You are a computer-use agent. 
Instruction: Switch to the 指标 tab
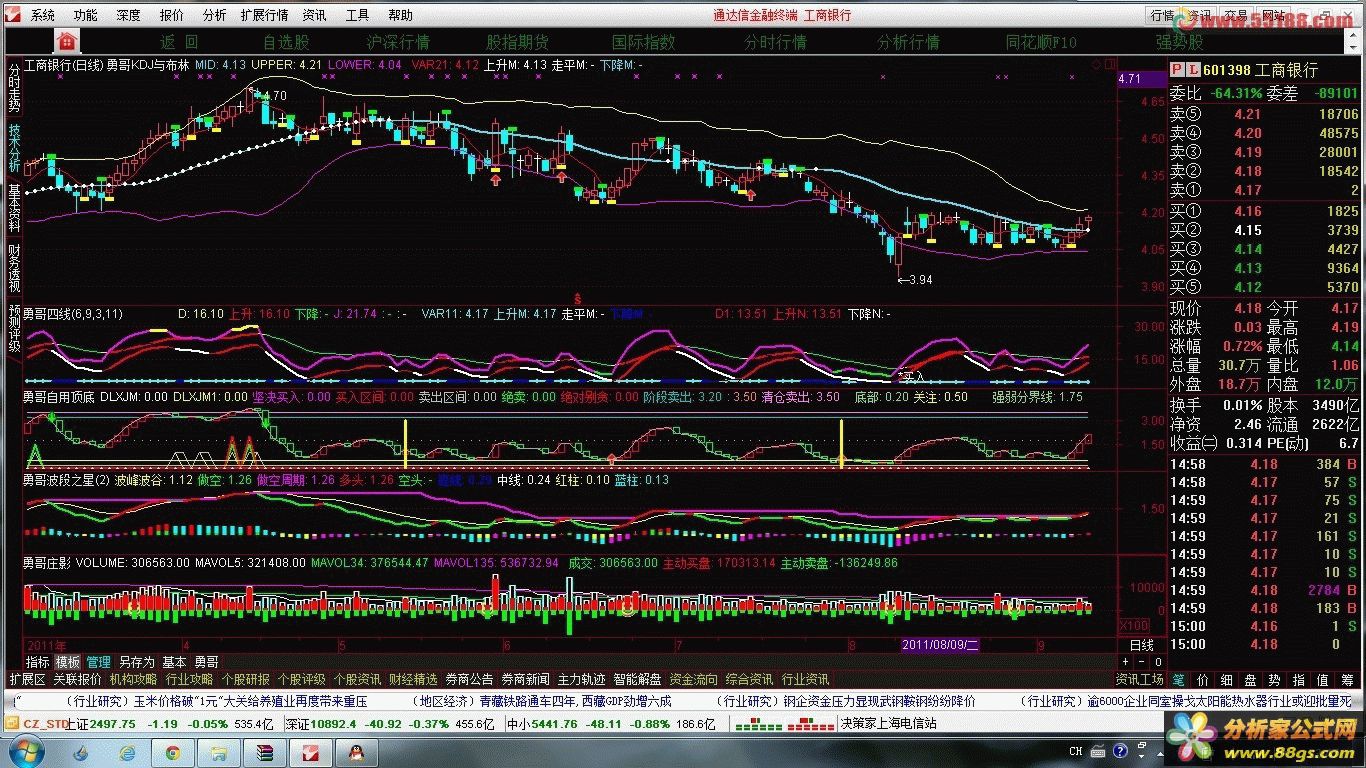(x=38, y=662)
